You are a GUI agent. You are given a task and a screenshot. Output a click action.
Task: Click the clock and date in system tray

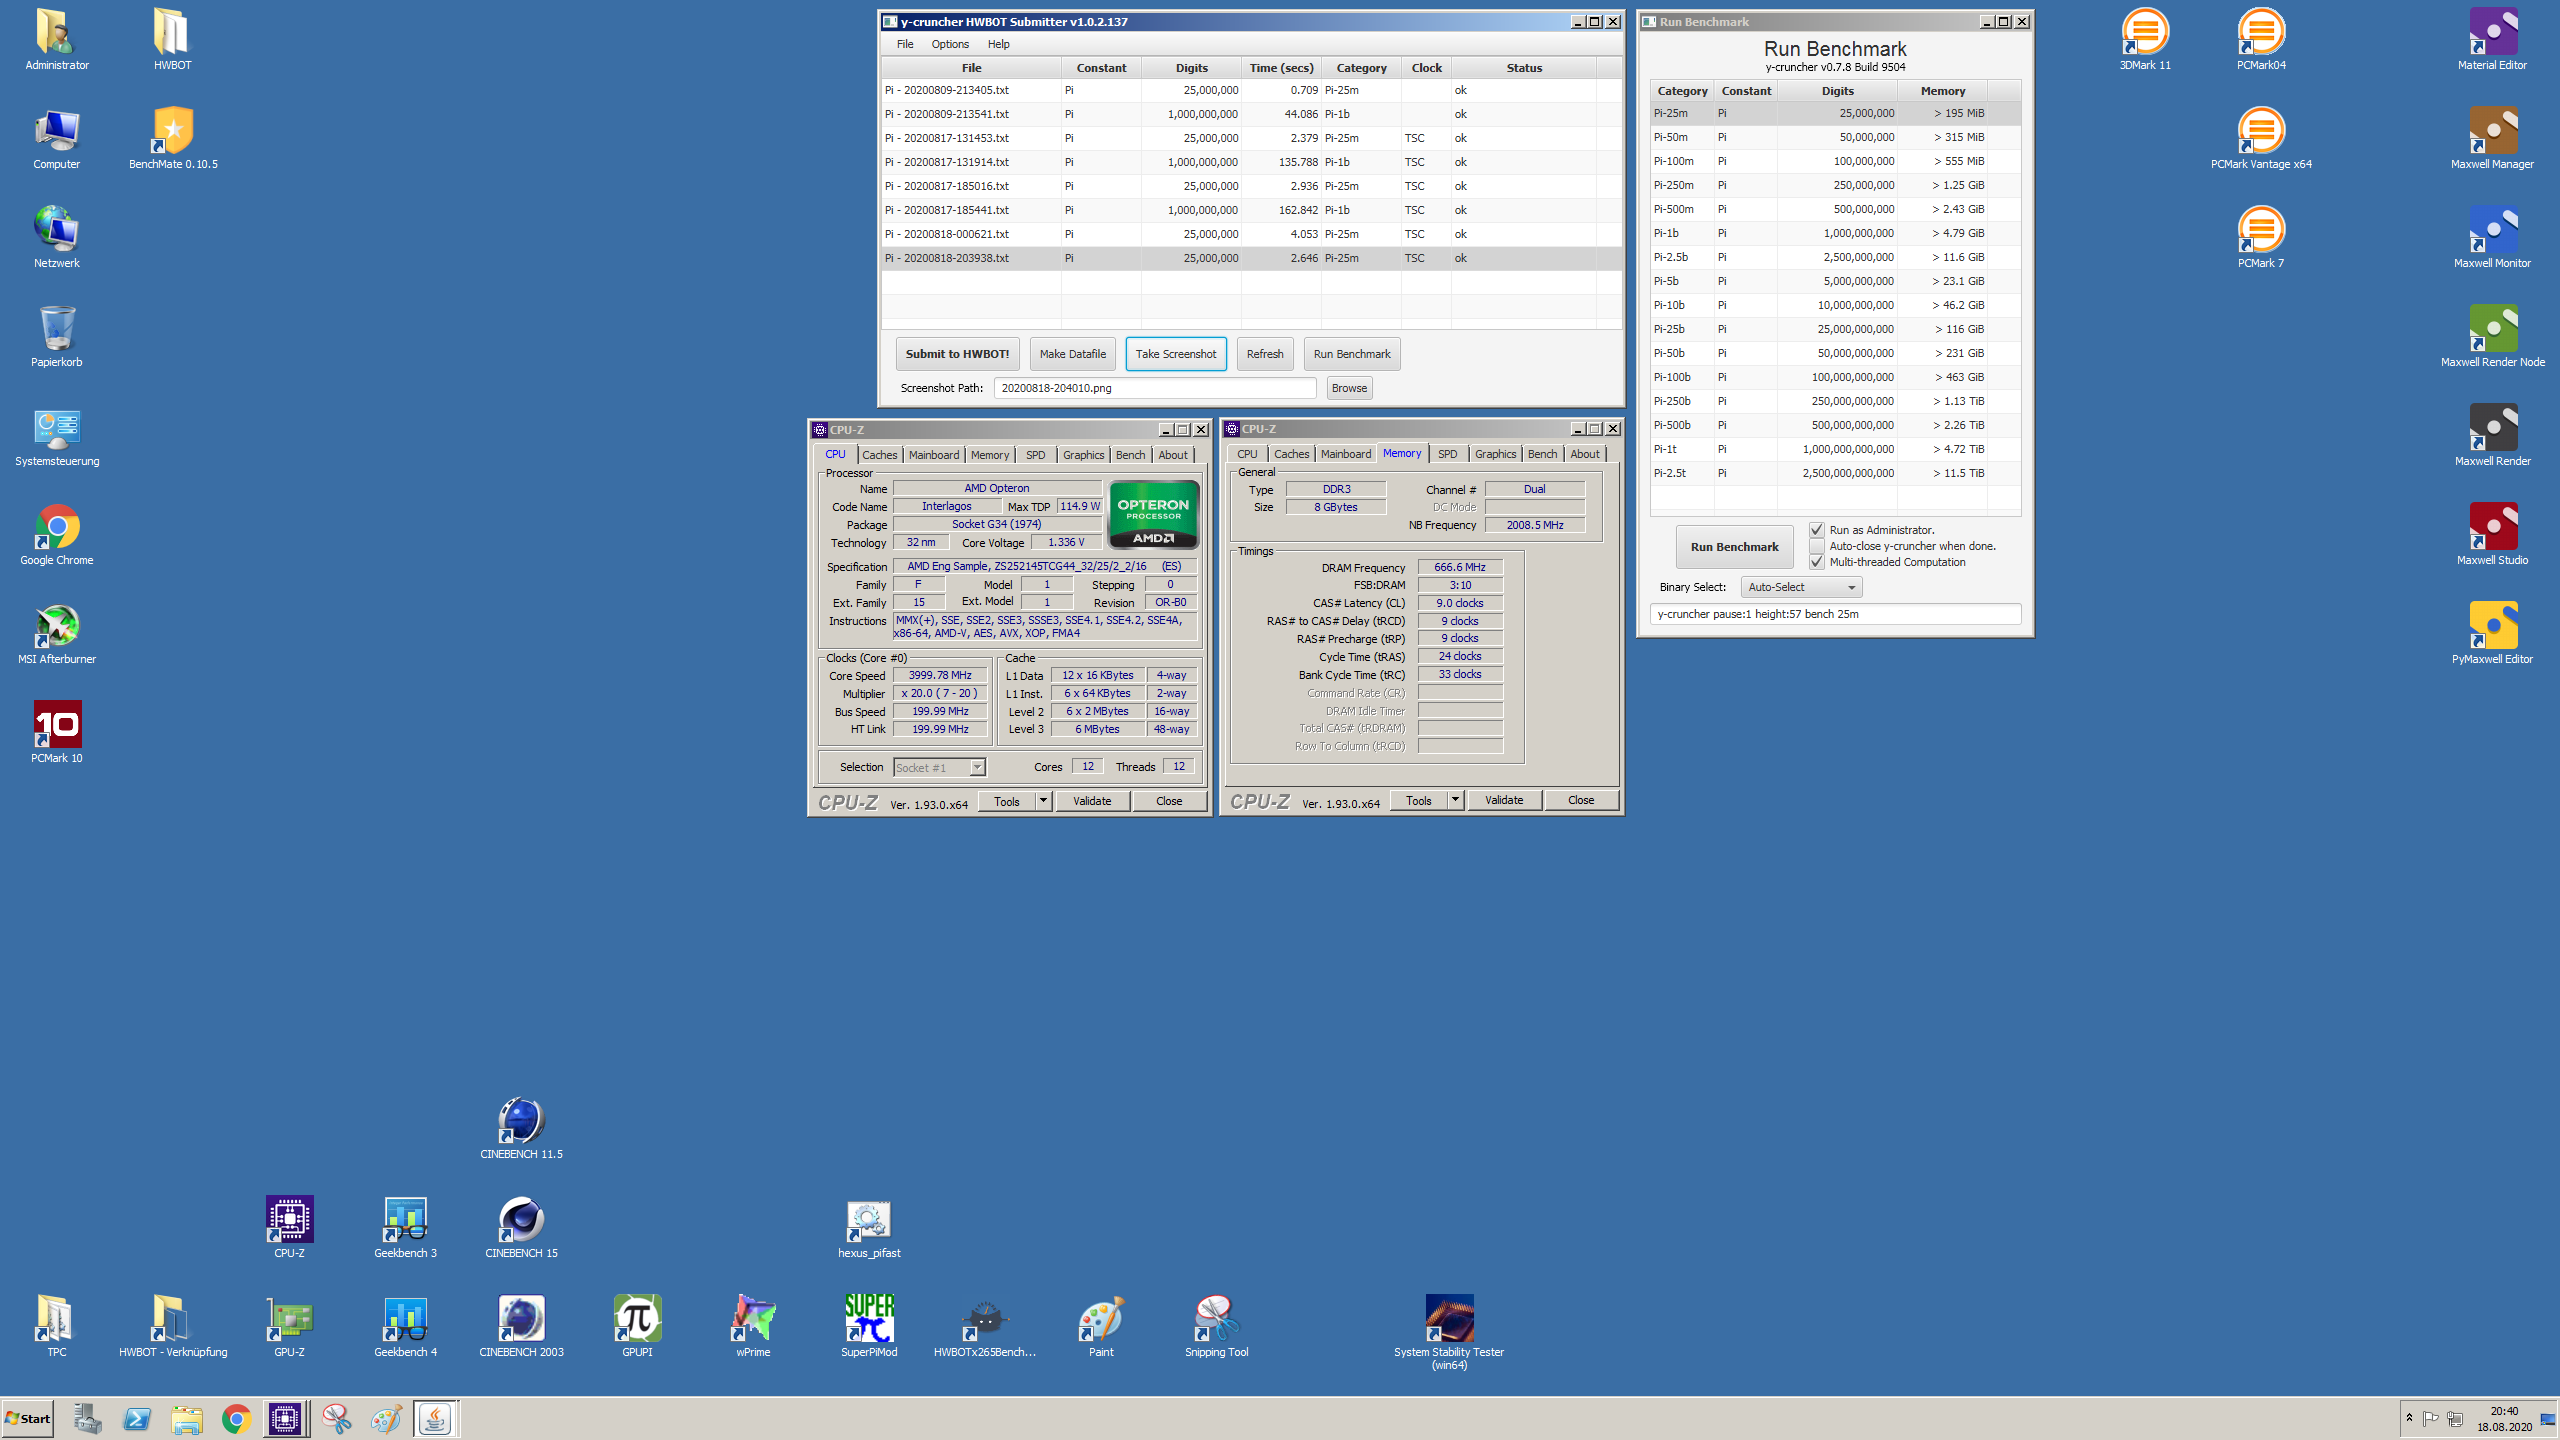(x=2504, y=1419)
